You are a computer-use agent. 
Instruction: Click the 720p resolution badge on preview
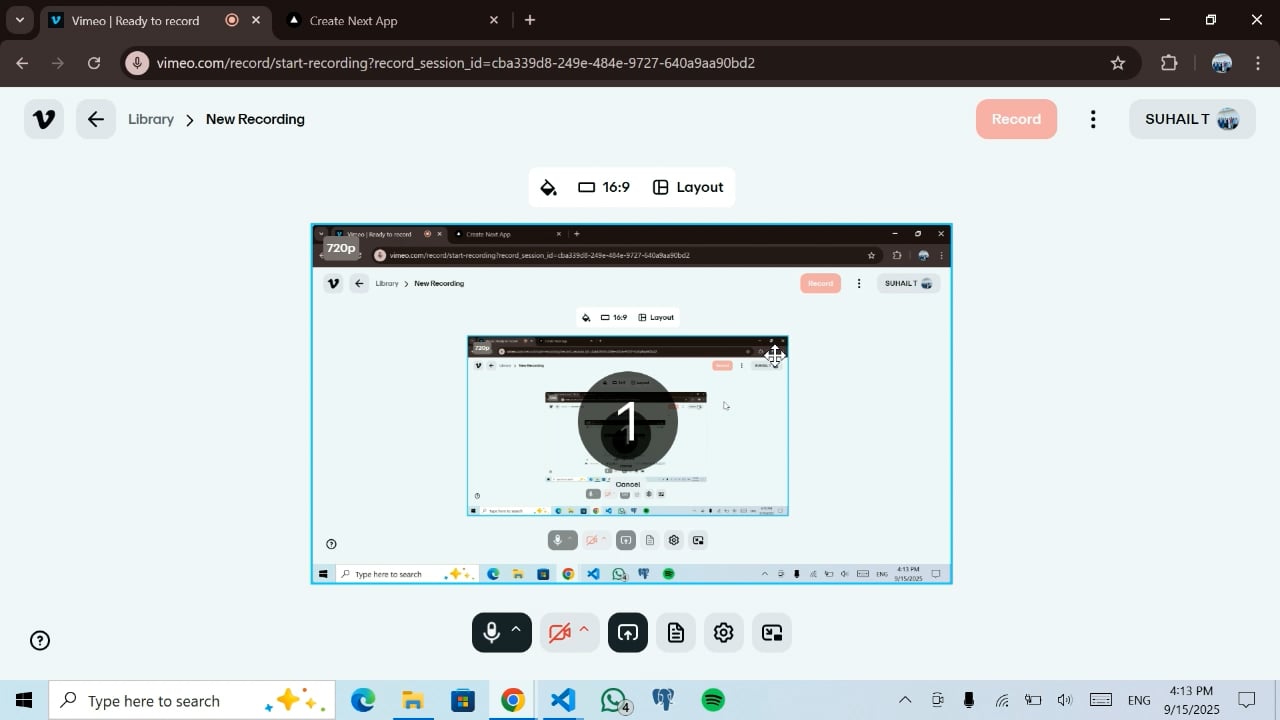[341, 247]
